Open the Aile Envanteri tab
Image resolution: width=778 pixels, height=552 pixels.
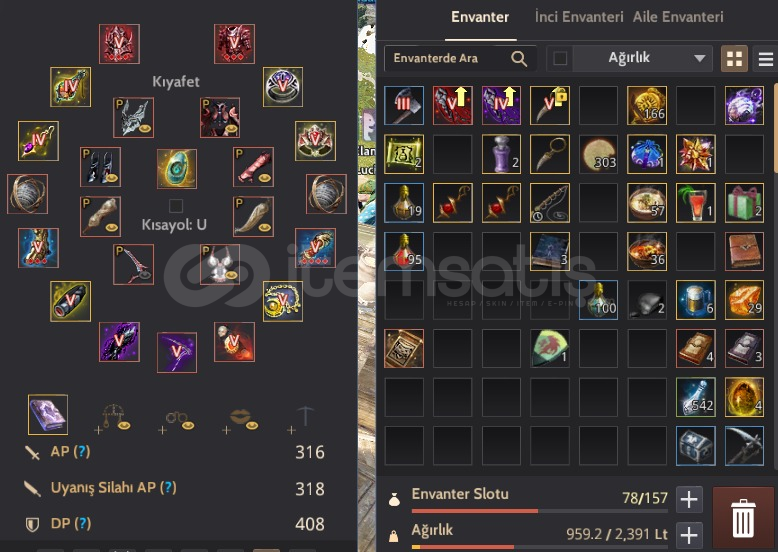[678, 17]
